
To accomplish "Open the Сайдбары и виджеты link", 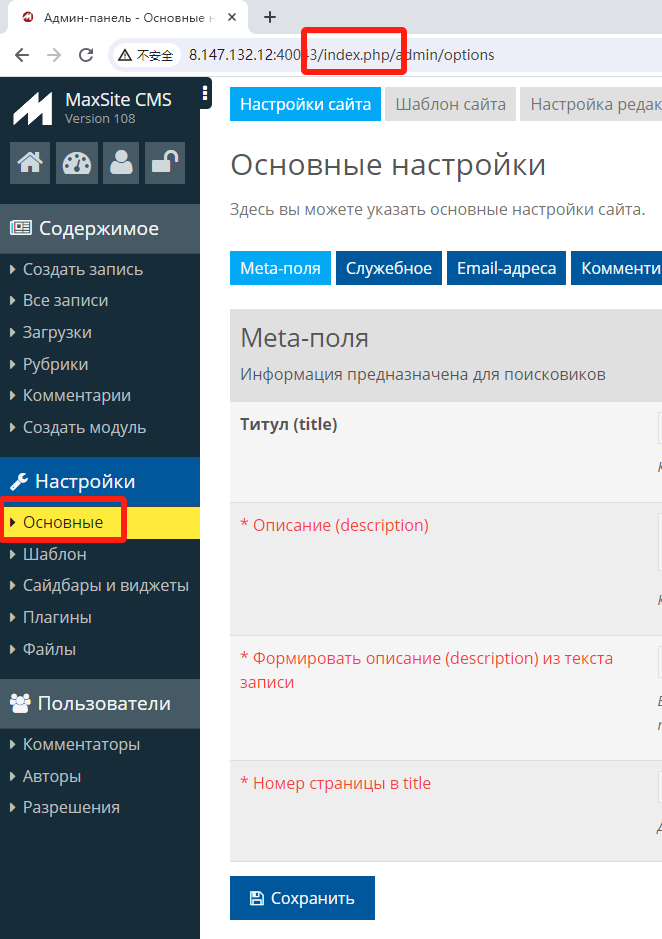I will coord(105,586).
